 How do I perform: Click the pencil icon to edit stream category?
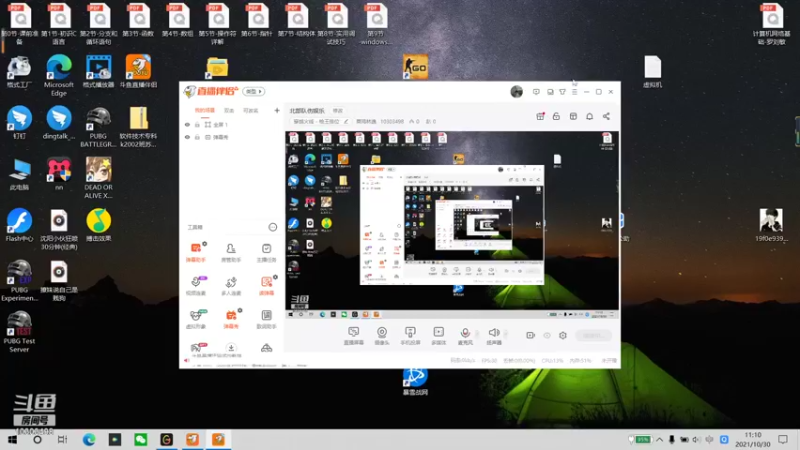(345, 121)
